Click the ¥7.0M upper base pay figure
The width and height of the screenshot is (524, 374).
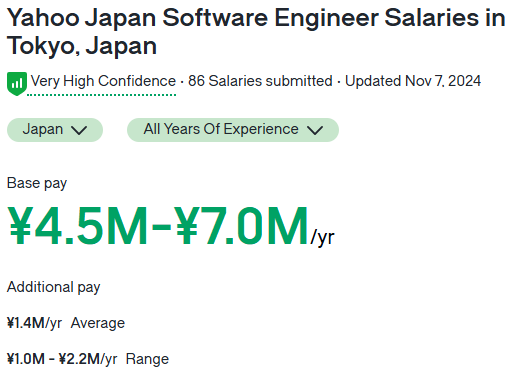[241, 226]
